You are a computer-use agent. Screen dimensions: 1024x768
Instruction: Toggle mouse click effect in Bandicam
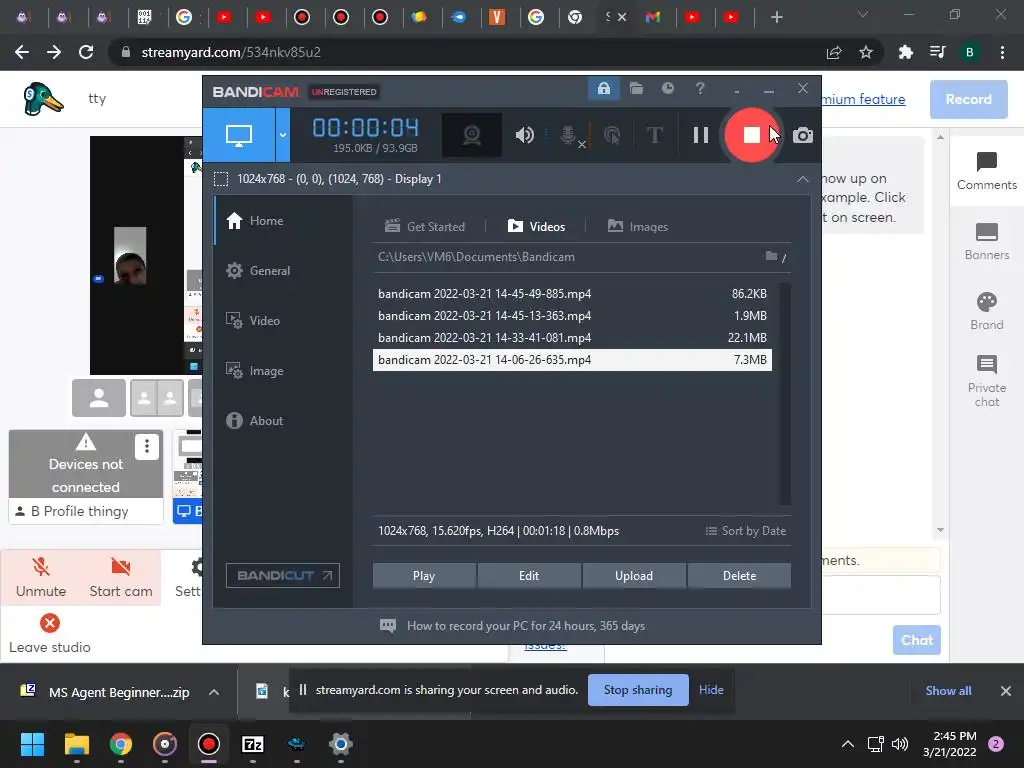pyautogui.click(x=612, y=135)
